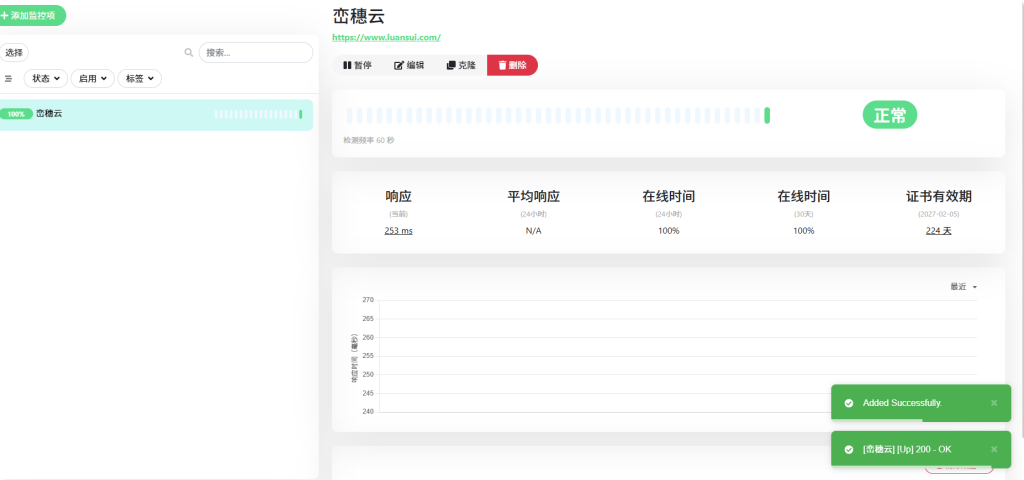Delete the monitor with red 删除 button
1024x480 pixels.
click(513, 65)
